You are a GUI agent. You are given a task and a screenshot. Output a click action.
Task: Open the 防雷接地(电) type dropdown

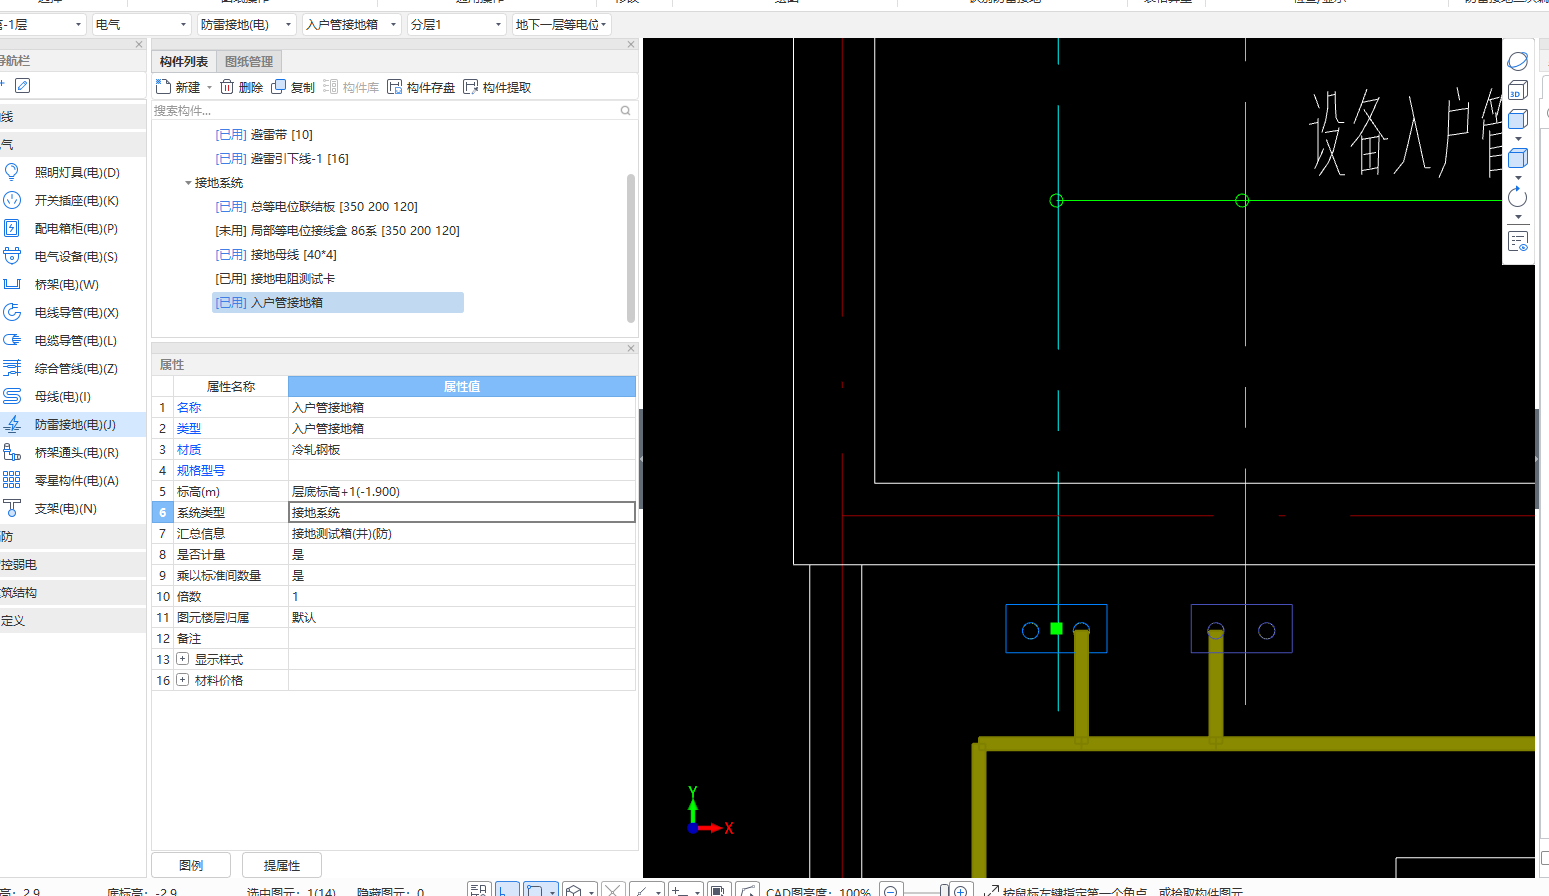(x=246, y=24)
